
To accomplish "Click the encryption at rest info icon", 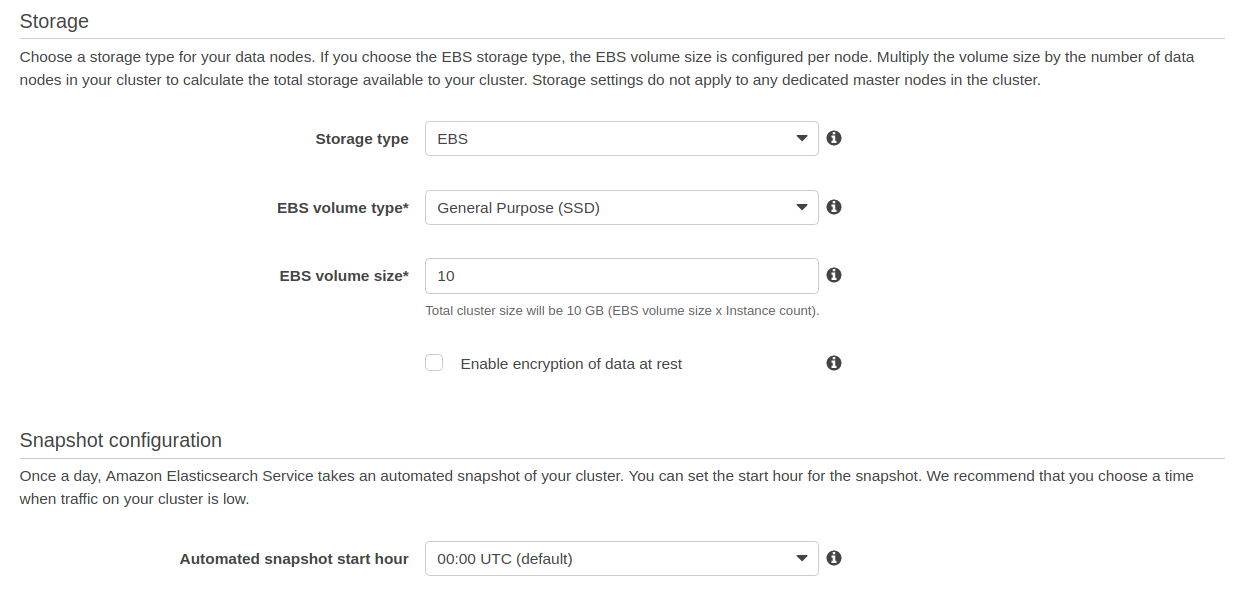I will point(833,362).
